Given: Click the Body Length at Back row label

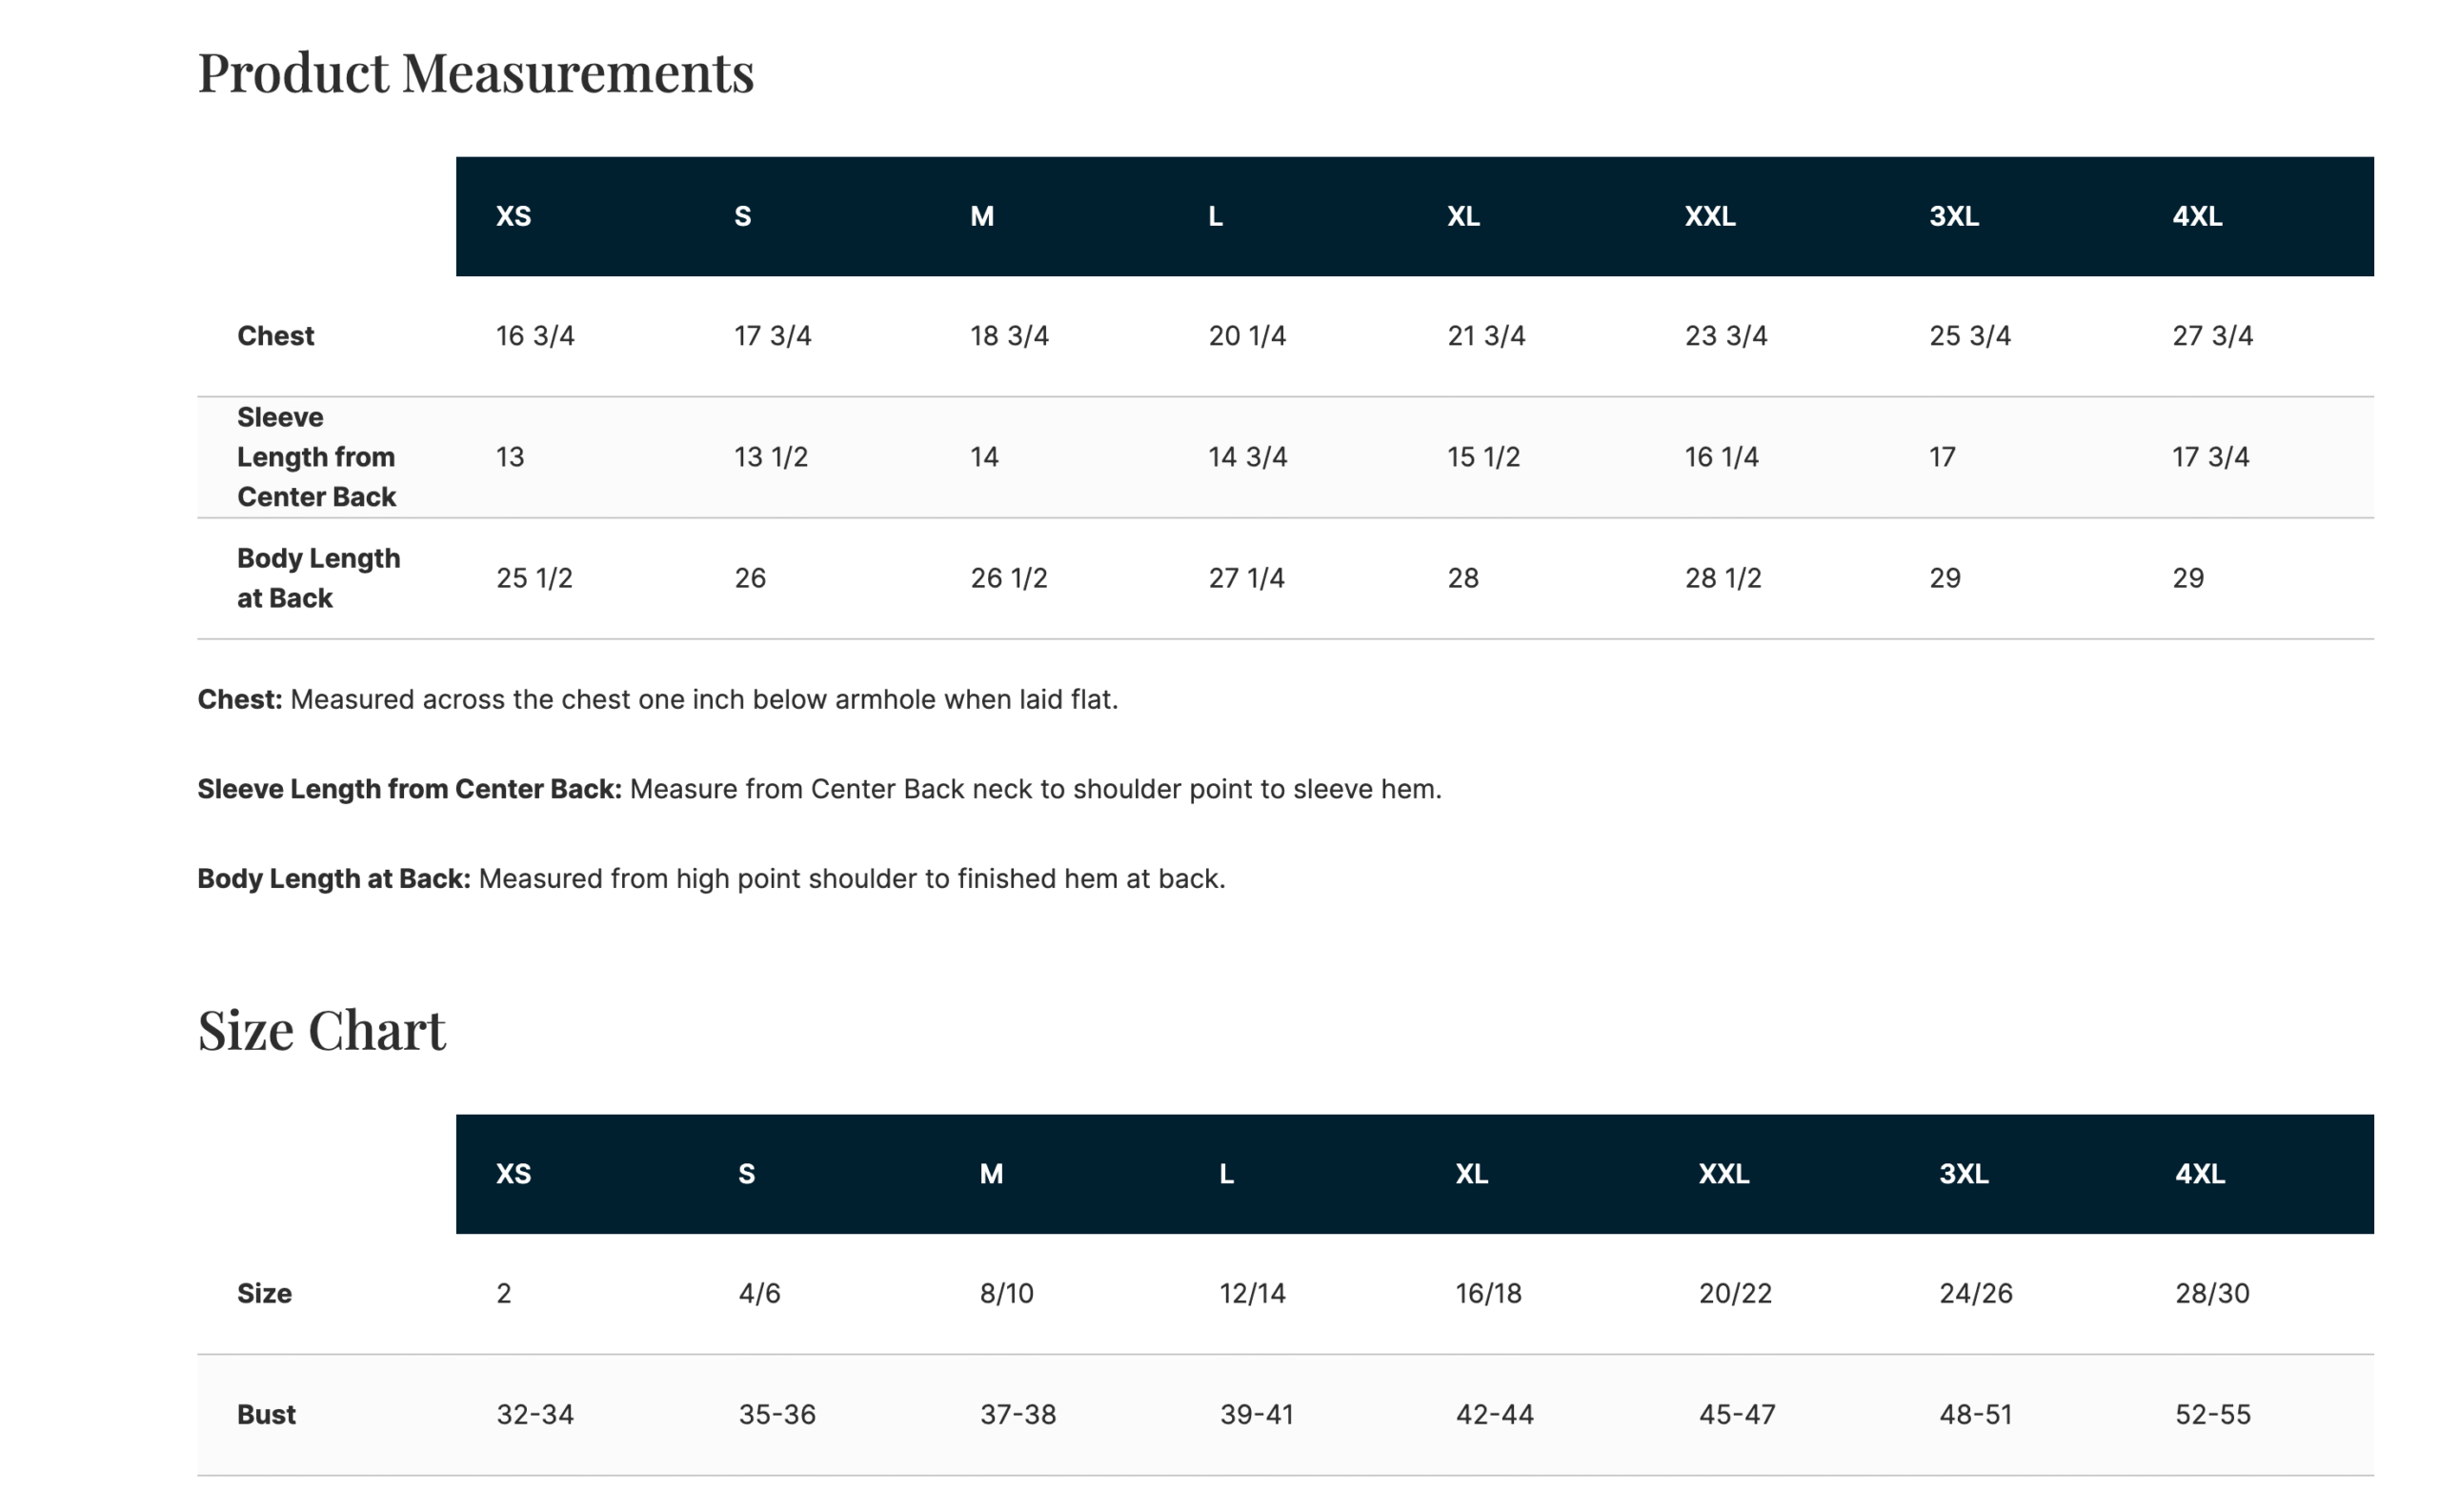Looking at the screenshot, I should (x=318, y=578).
